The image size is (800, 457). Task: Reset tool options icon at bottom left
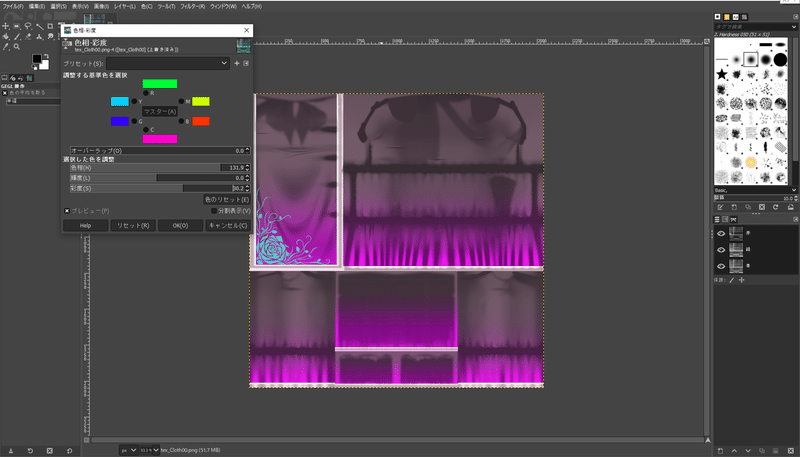tap(69, 451)
